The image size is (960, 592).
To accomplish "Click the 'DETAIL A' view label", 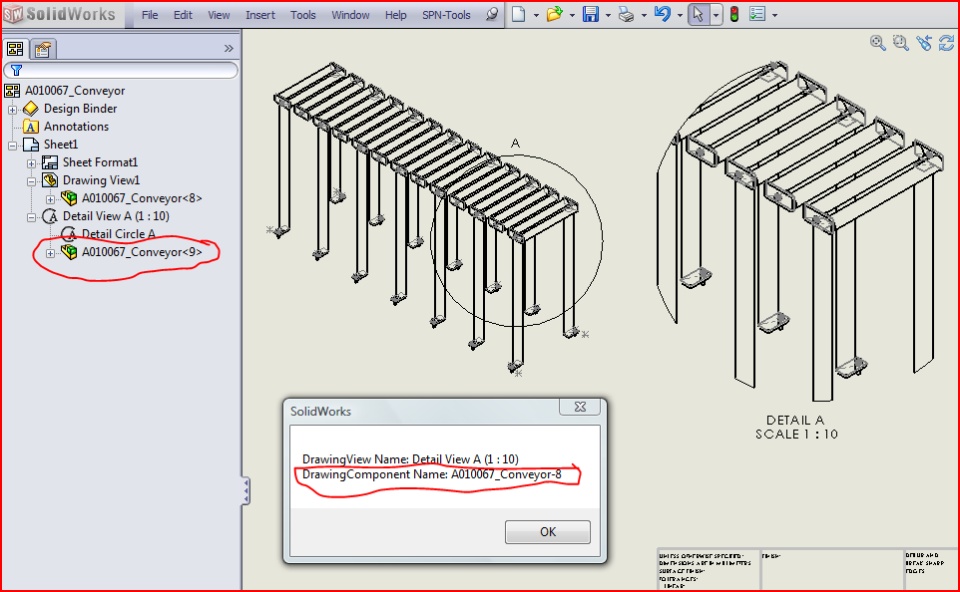I will coord(795,420).
